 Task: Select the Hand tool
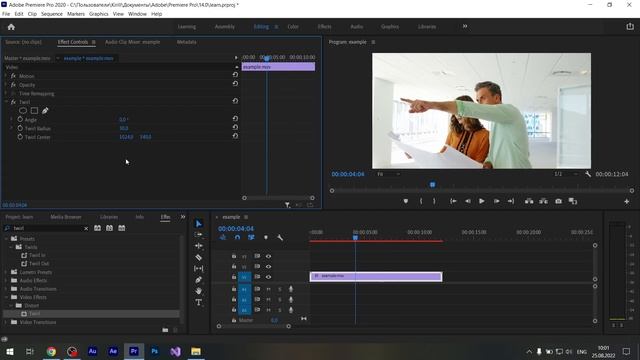[198, 291]
